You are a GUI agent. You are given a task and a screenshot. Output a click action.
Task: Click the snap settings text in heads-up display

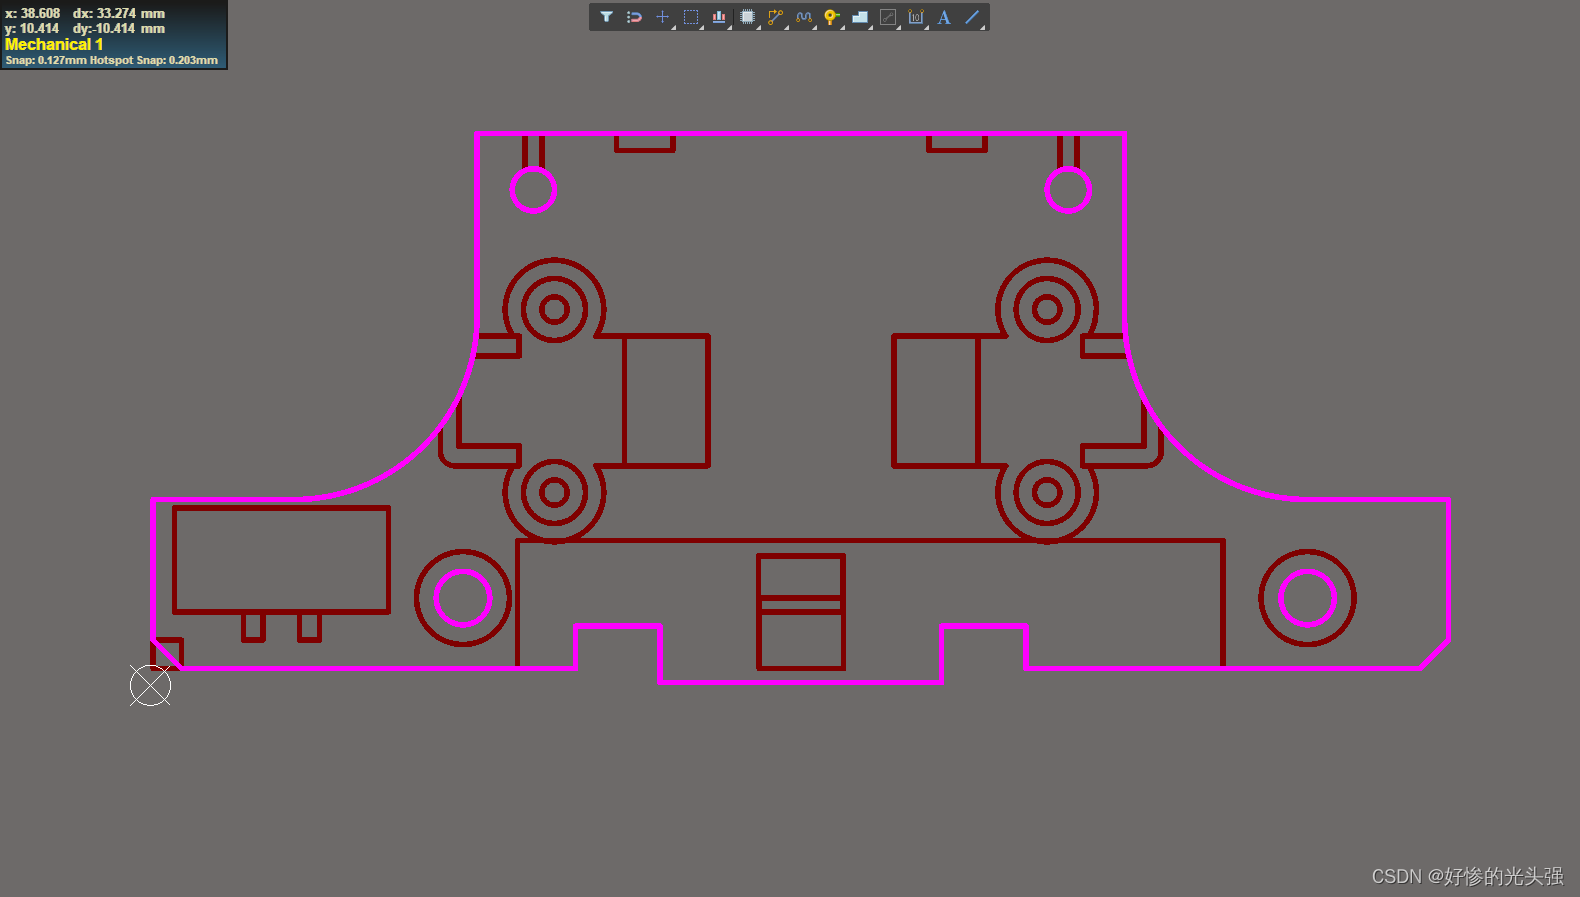[111, 60]
